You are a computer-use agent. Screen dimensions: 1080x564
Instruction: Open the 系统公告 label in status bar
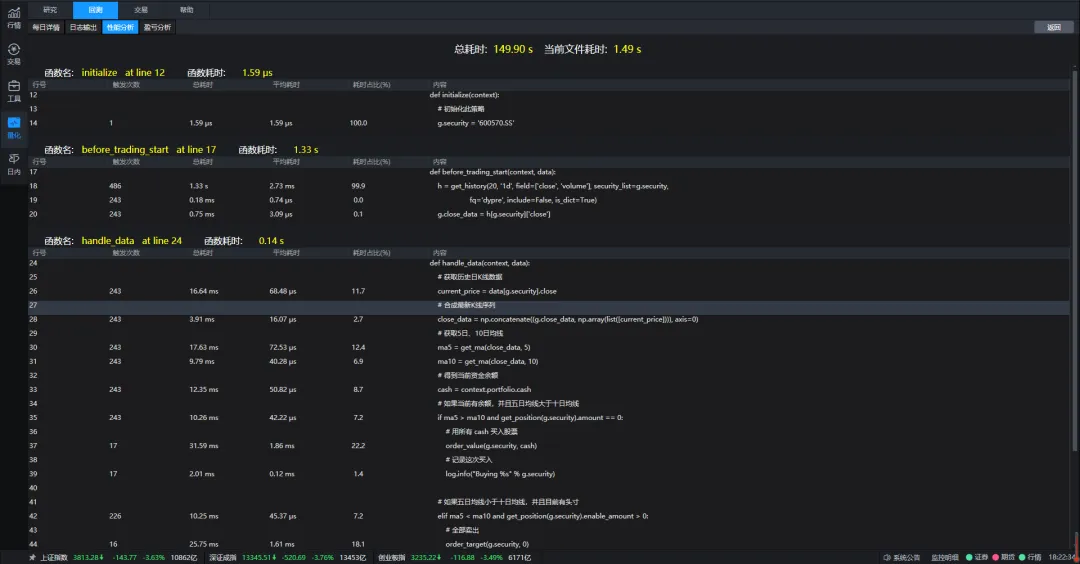[x=906, y=558]
